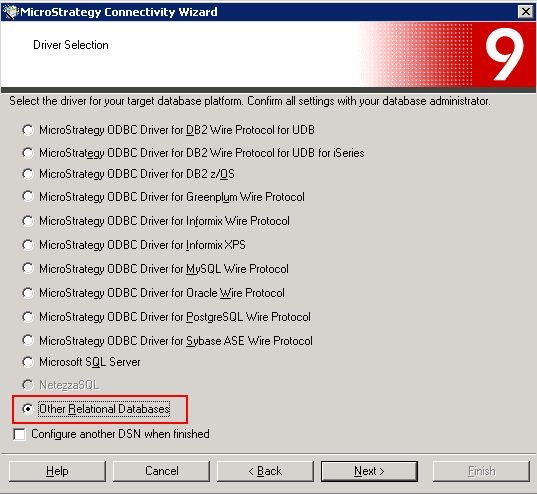537x494 pixels.
Task: Go Back to the previous wizard step
Action: pos(265,471)
